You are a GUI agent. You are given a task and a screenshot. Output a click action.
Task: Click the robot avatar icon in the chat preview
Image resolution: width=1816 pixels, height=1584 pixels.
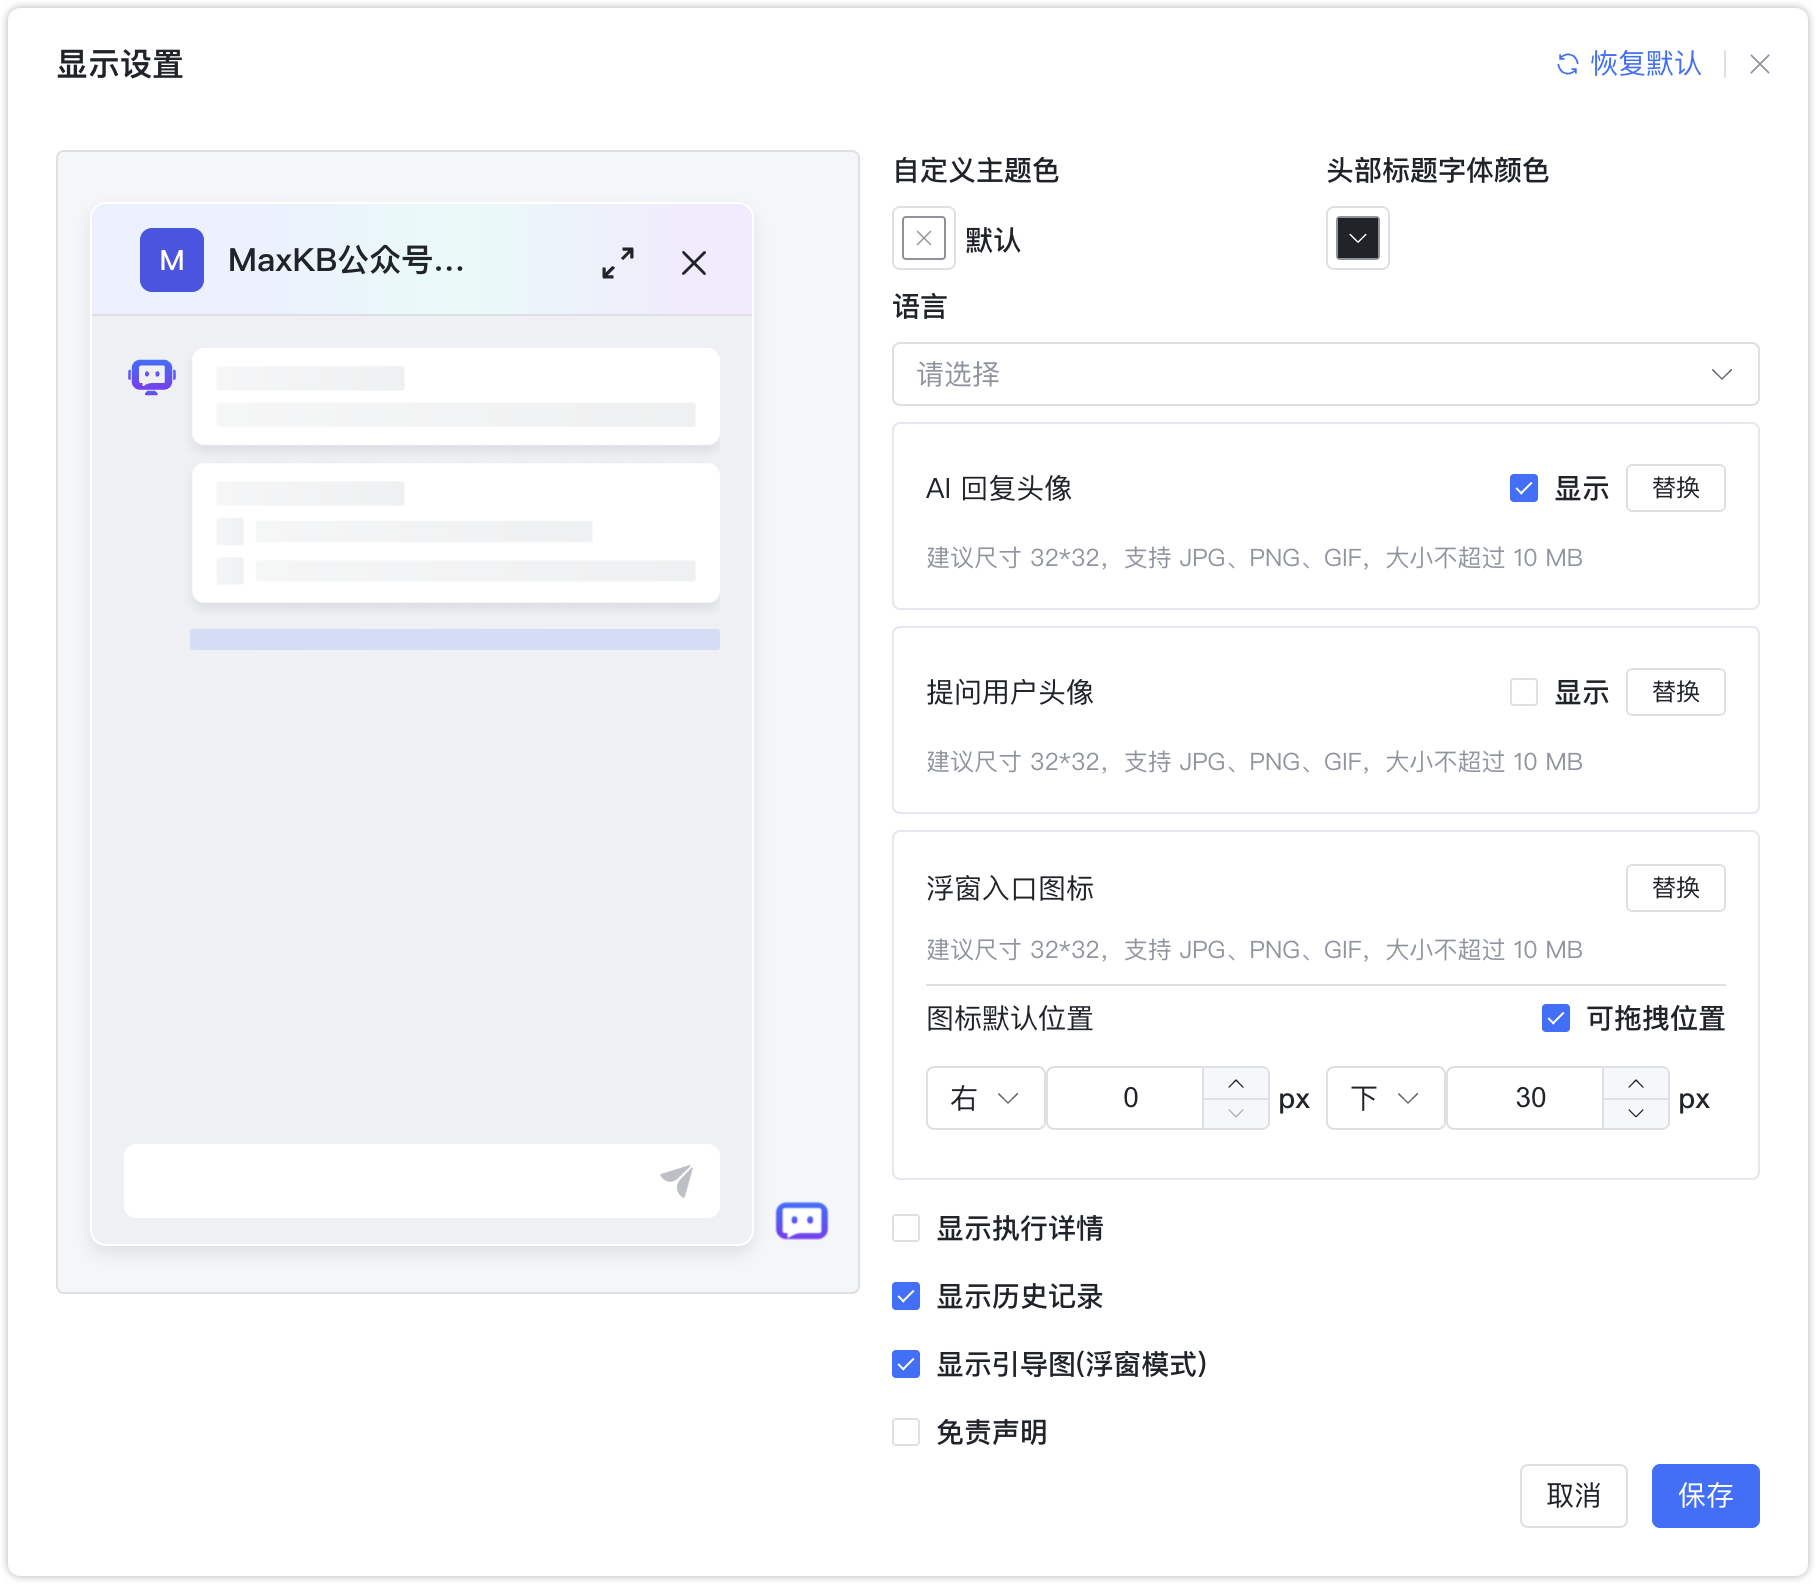(150, 376)
